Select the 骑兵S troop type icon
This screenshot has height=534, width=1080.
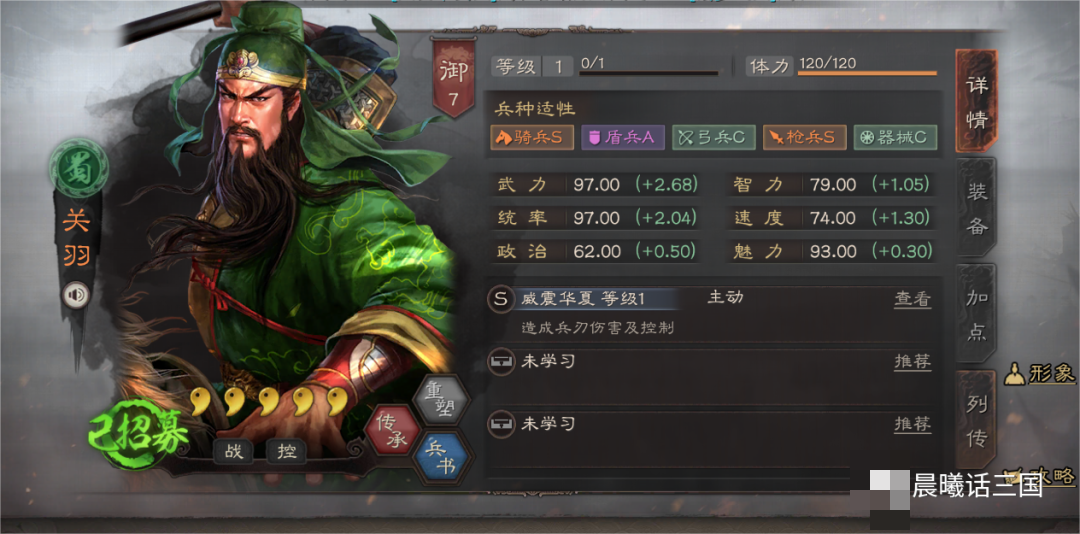point(532,137)
